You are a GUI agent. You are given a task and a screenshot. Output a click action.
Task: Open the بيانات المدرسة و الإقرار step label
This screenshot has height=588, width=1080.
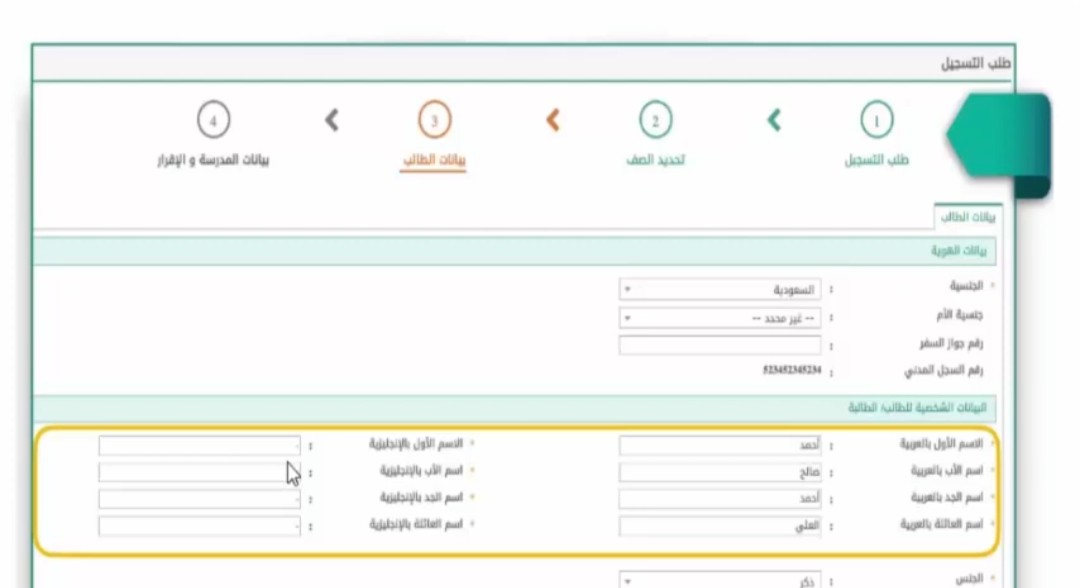(x=213, y=160)
